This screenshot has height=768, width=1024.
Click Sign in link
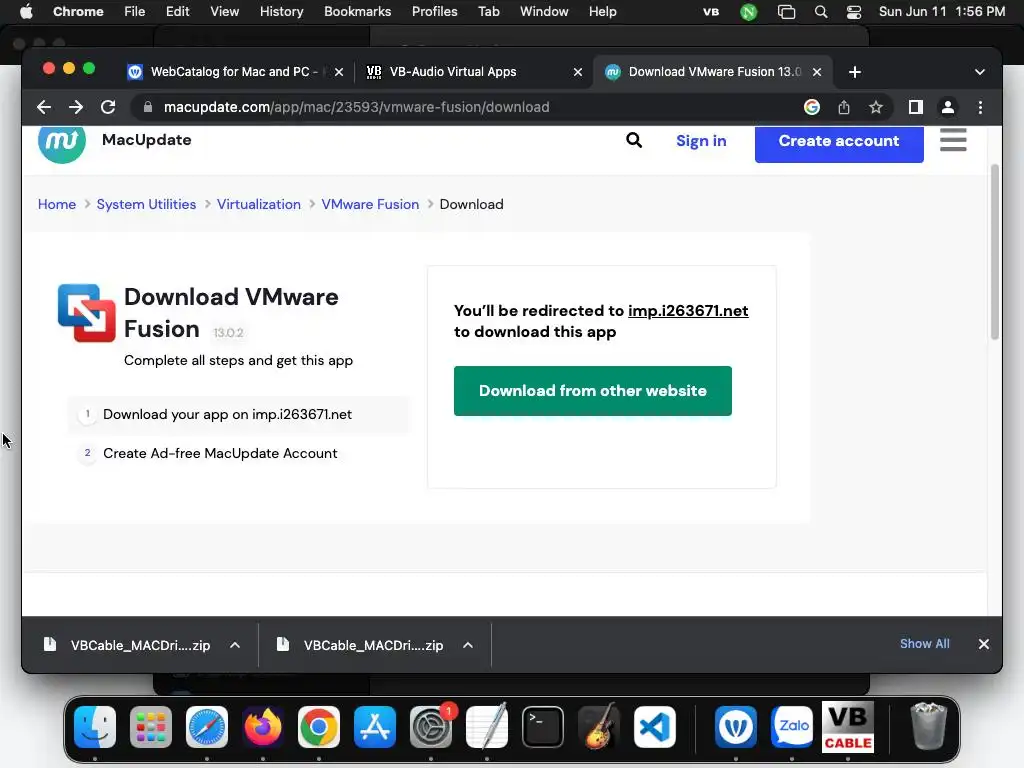[x=701, y=141]
